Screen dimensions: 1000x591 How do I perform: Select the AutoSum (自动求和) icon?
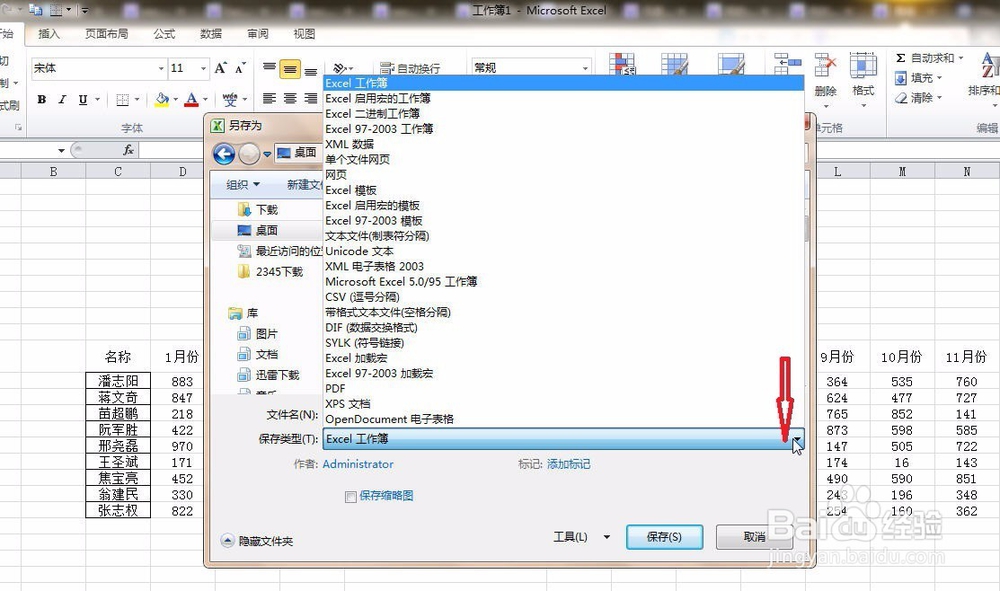(x=899, y=58)
